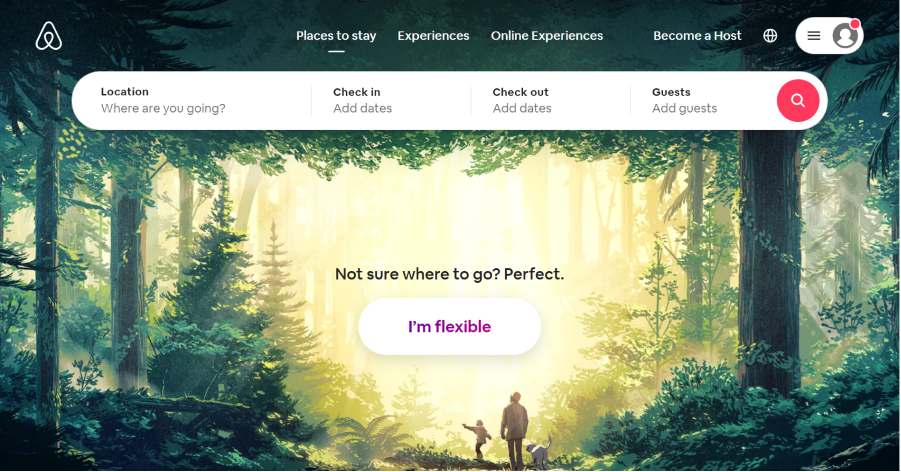Switch to the Experiences tab

coord(433,36)
